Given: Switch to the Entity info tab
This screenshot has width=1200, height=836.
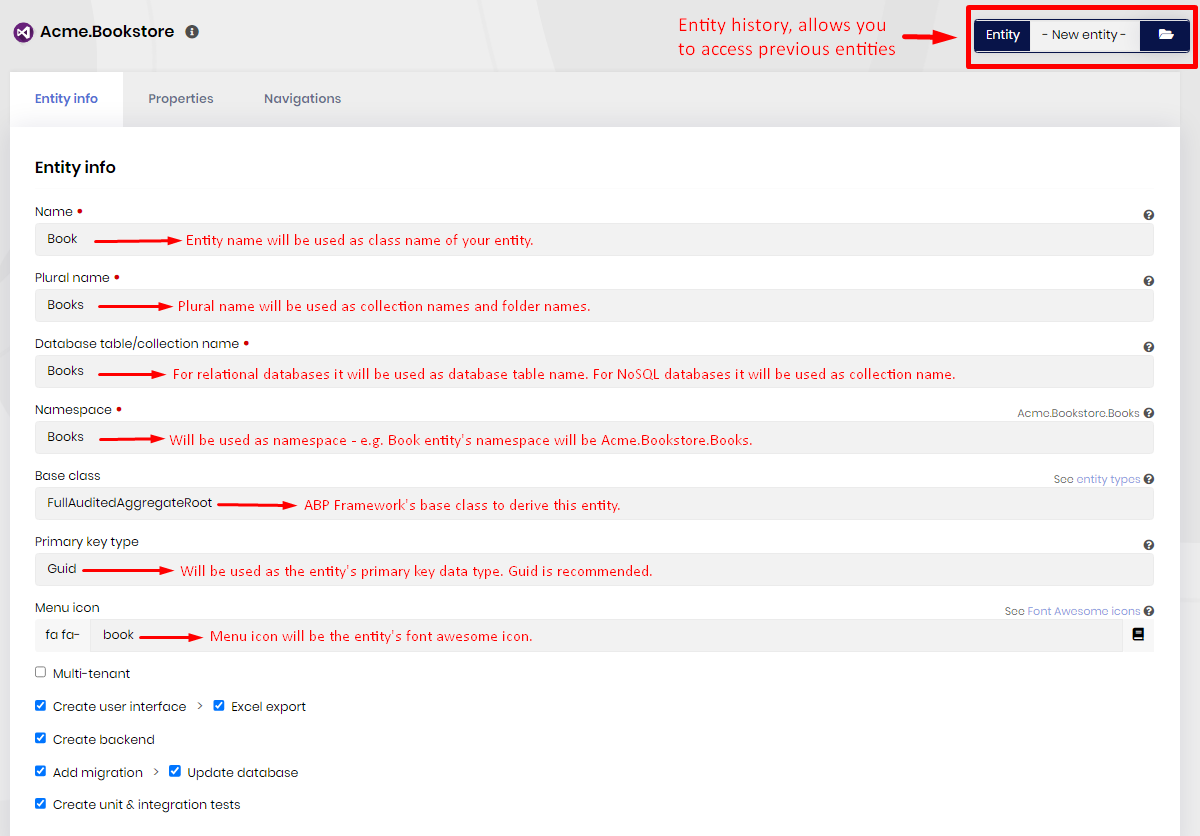Looking at the screenshot, I should coord(66,99).
